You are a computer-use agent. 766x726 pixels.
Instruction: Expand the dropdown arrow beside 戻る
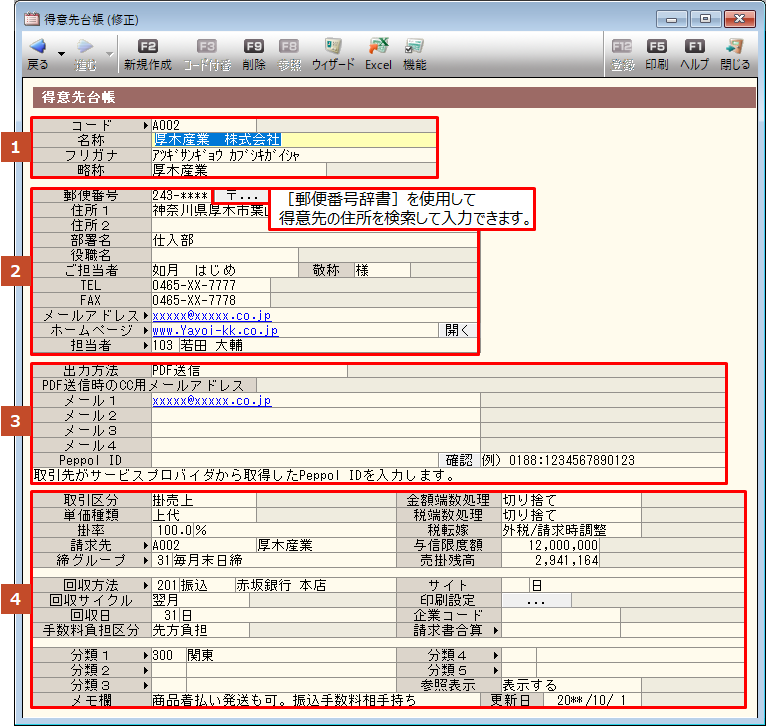(60, 53)
